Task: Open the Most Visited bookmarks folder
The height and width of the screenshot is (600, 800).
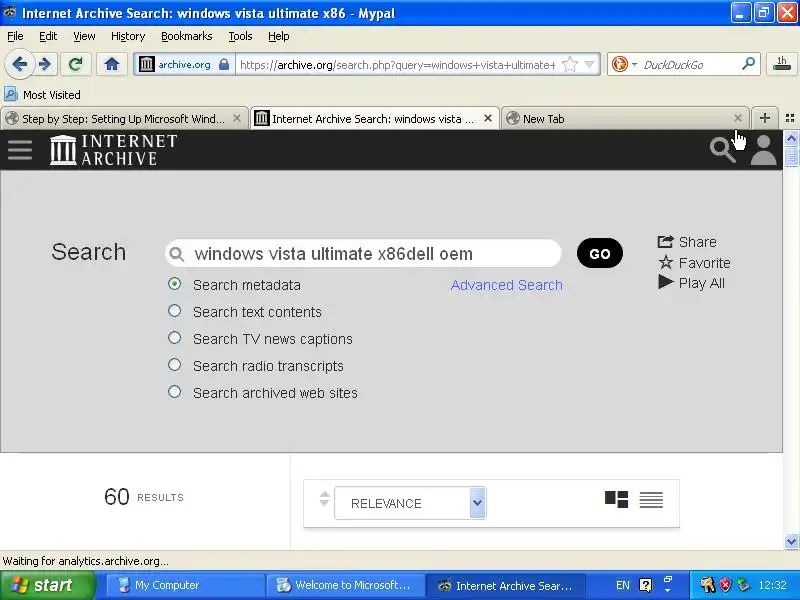Action: pyautogui.click(x=43, y=94)
